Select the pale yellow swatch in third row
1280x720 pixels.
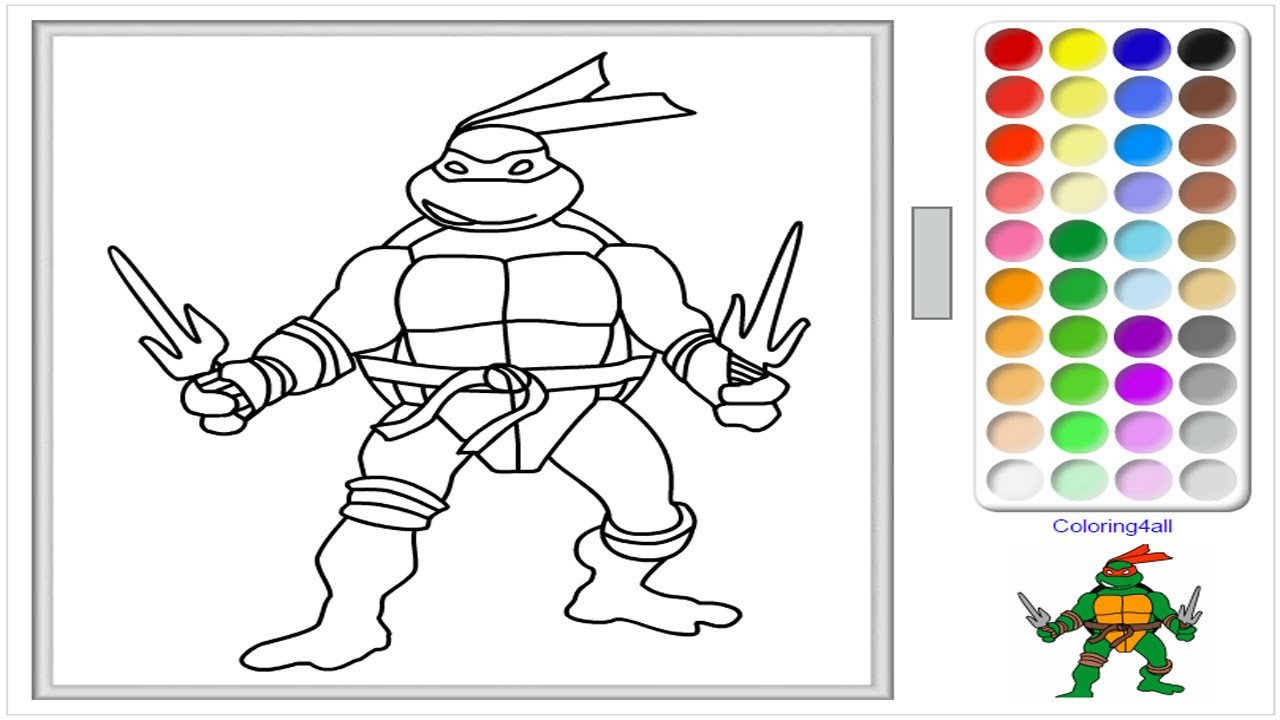click(x=1078, y=145)
